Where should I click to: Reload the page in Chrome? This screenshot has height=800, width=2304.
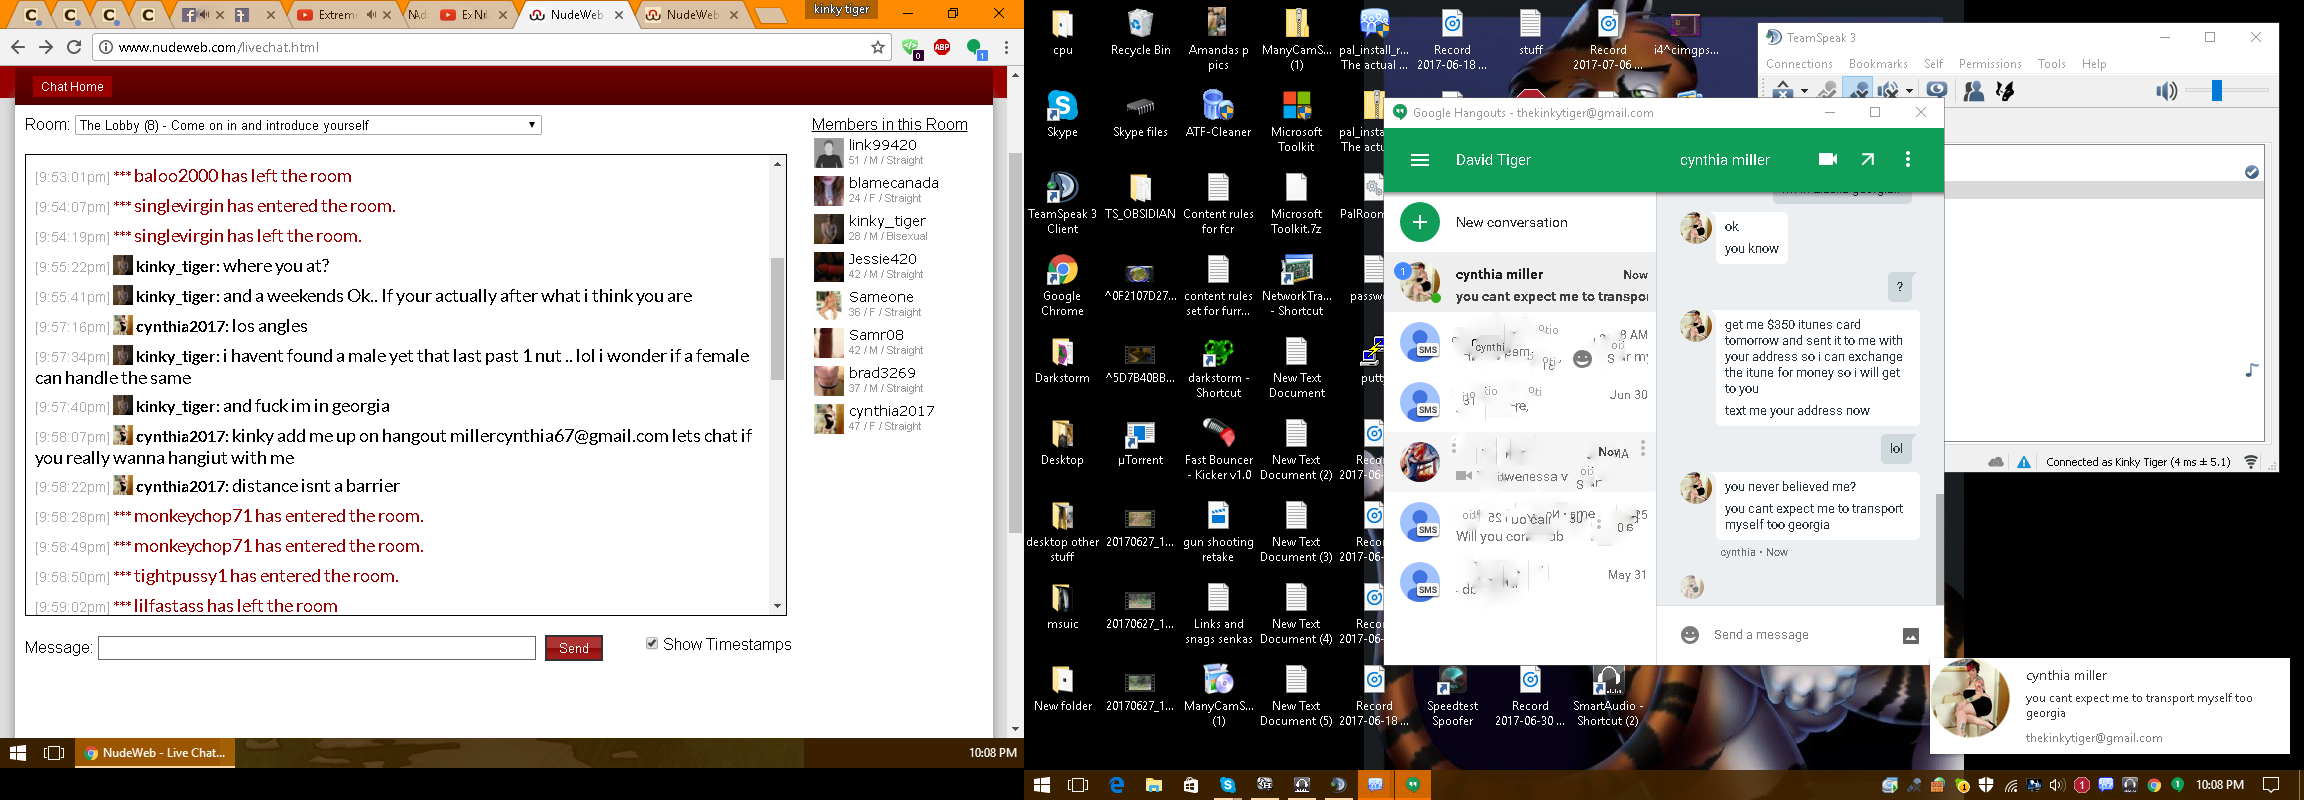point(74,47)
